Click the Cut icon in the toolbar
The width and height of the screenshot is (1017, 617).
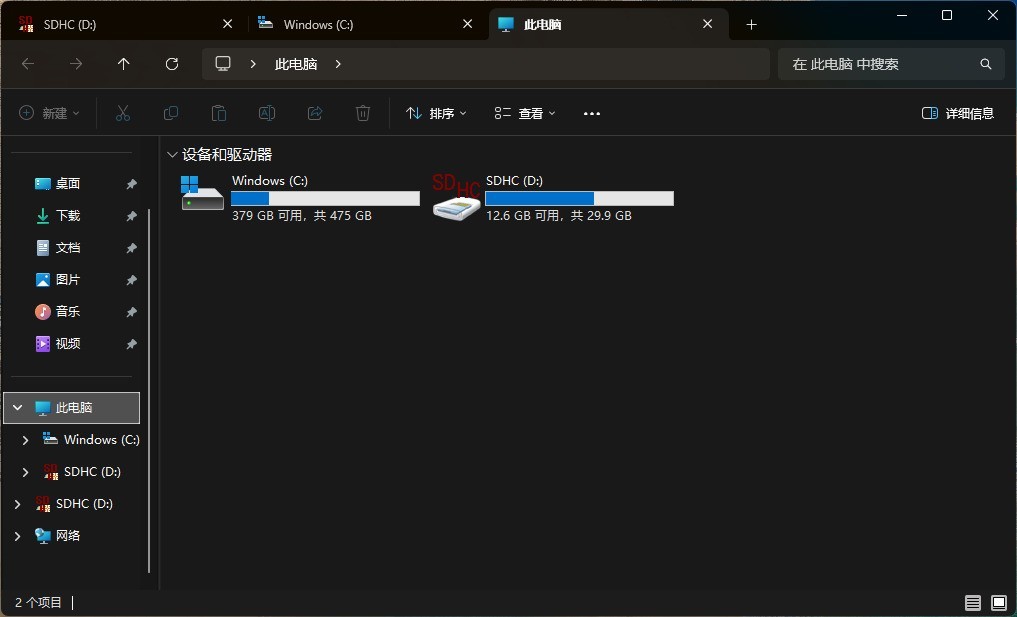(122, 113)
